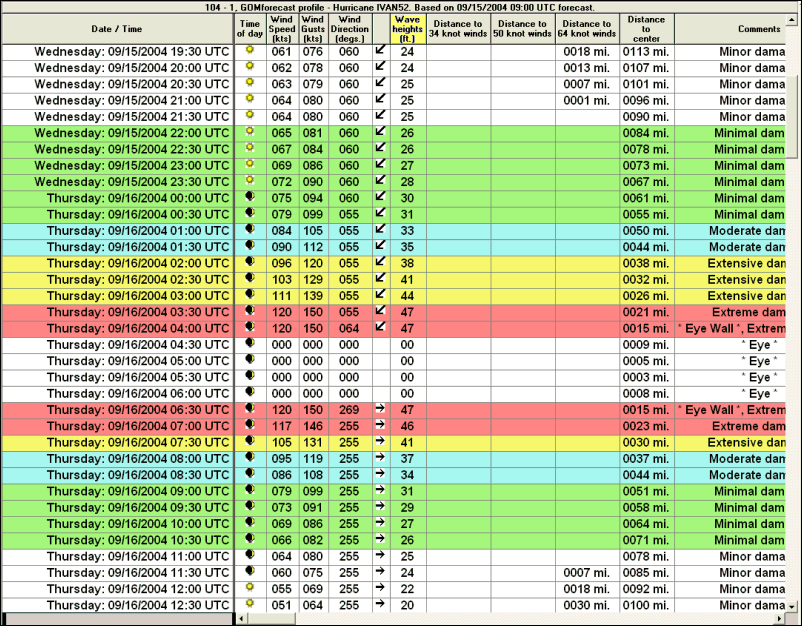This screenshot has height=626, width=802.
Task: Click the Wind Speed column header
Action: (x=281, y=29)
